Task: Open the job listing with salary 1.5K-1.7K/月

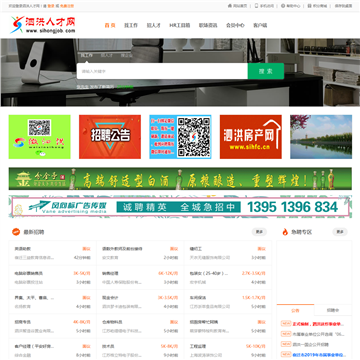Action: (x=228, y=302)
